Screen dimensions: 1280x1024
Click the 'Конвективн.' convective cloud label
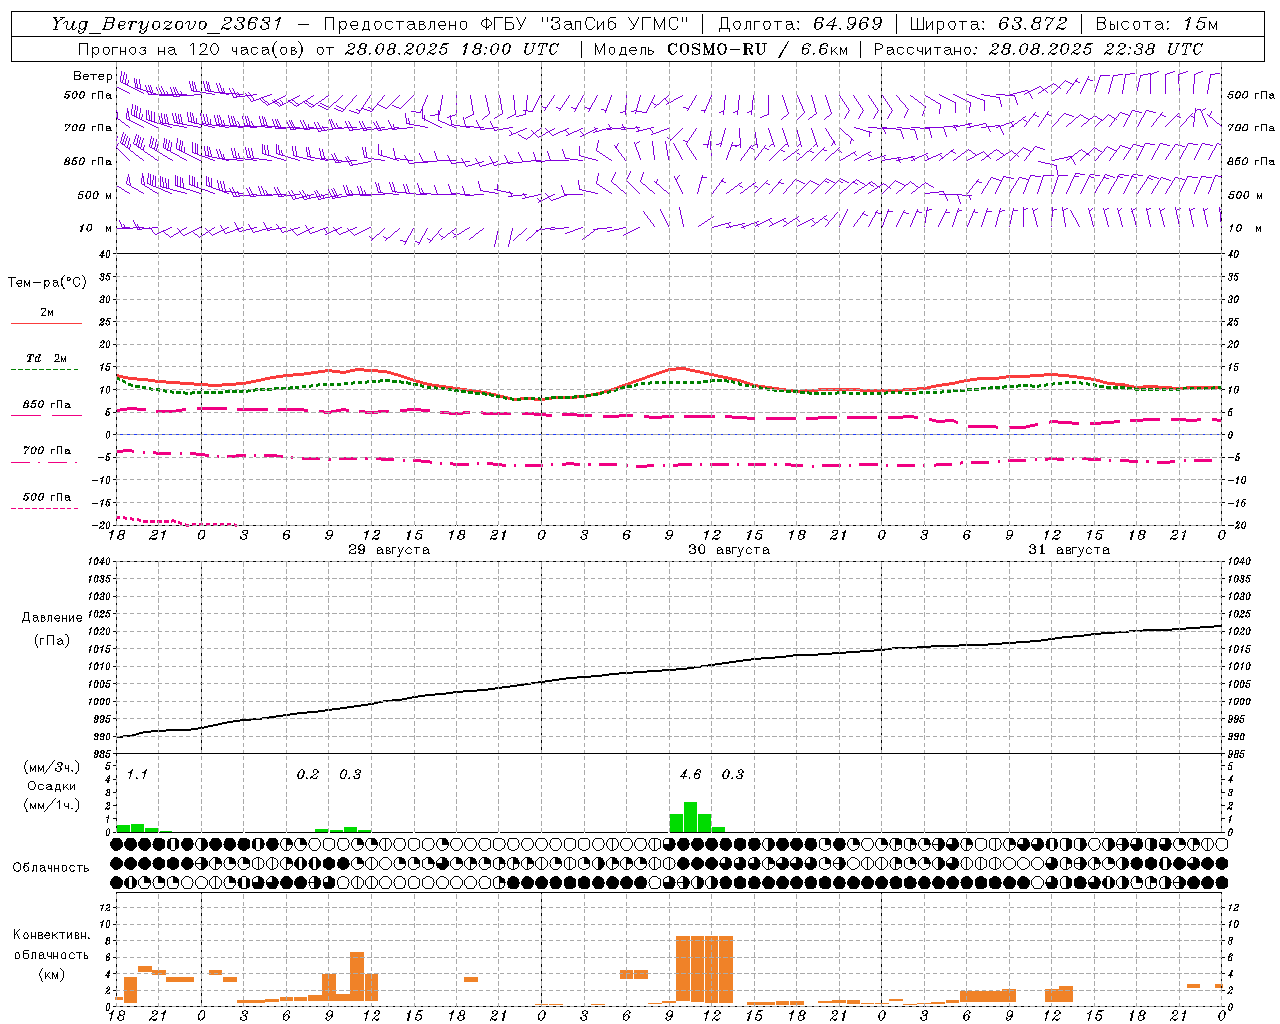click(x=52, y=935)
